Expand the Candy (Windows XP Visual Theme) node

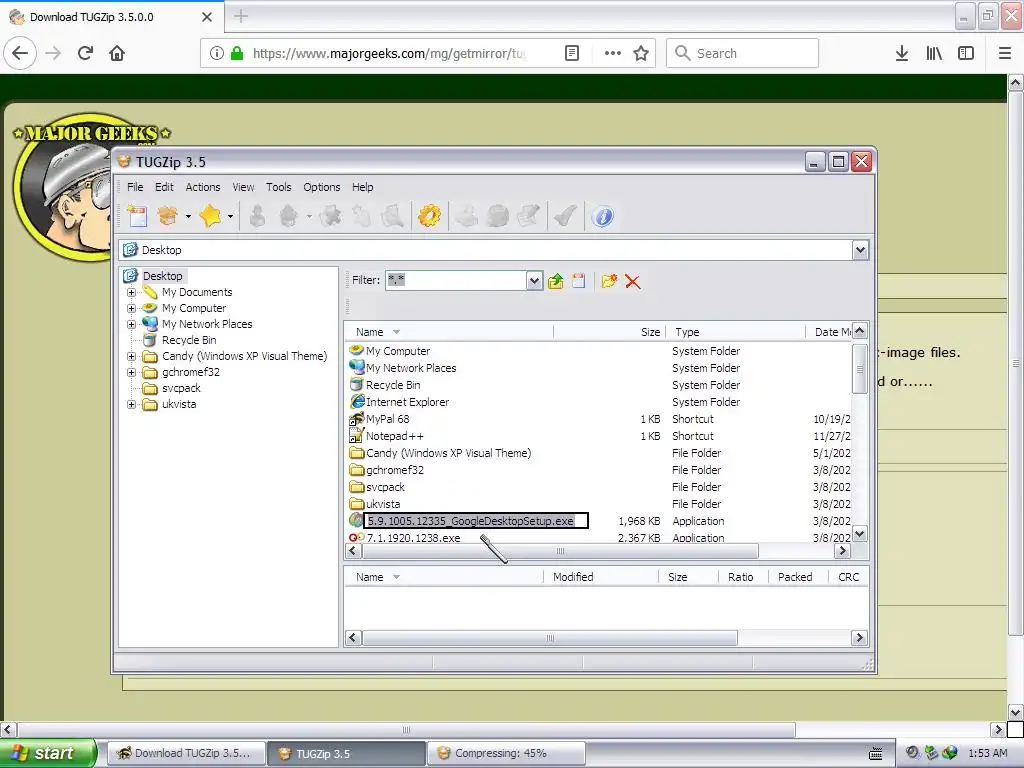tap(131, 357)
